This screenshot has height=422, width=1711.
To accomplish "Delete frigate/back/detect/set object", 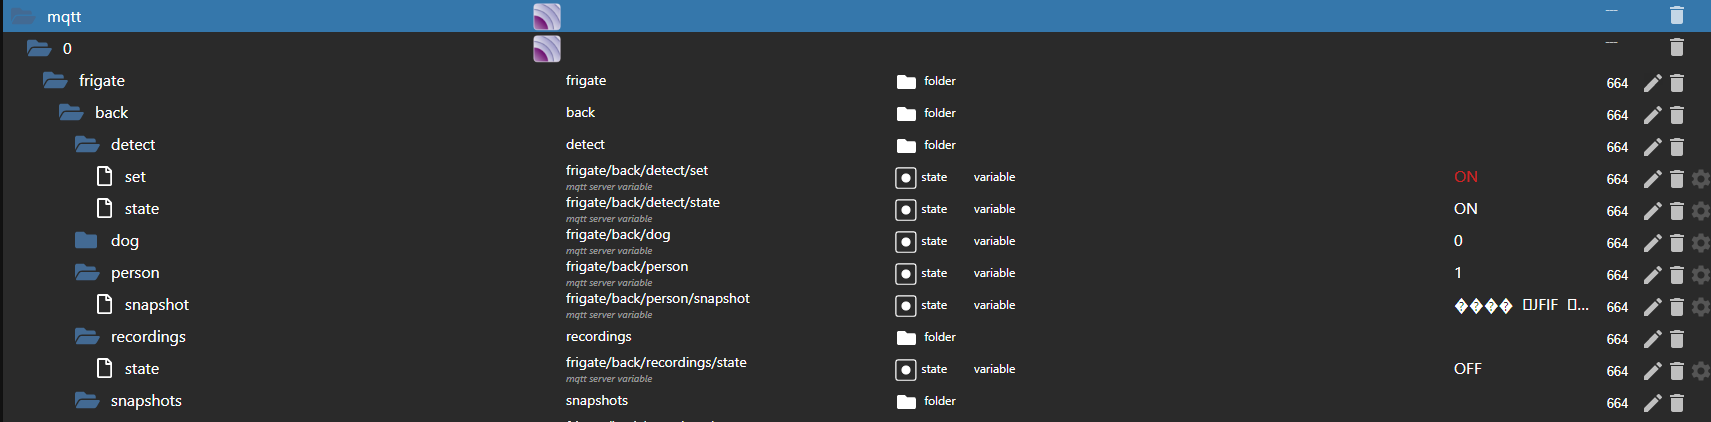I will (x=1677, y=179).
